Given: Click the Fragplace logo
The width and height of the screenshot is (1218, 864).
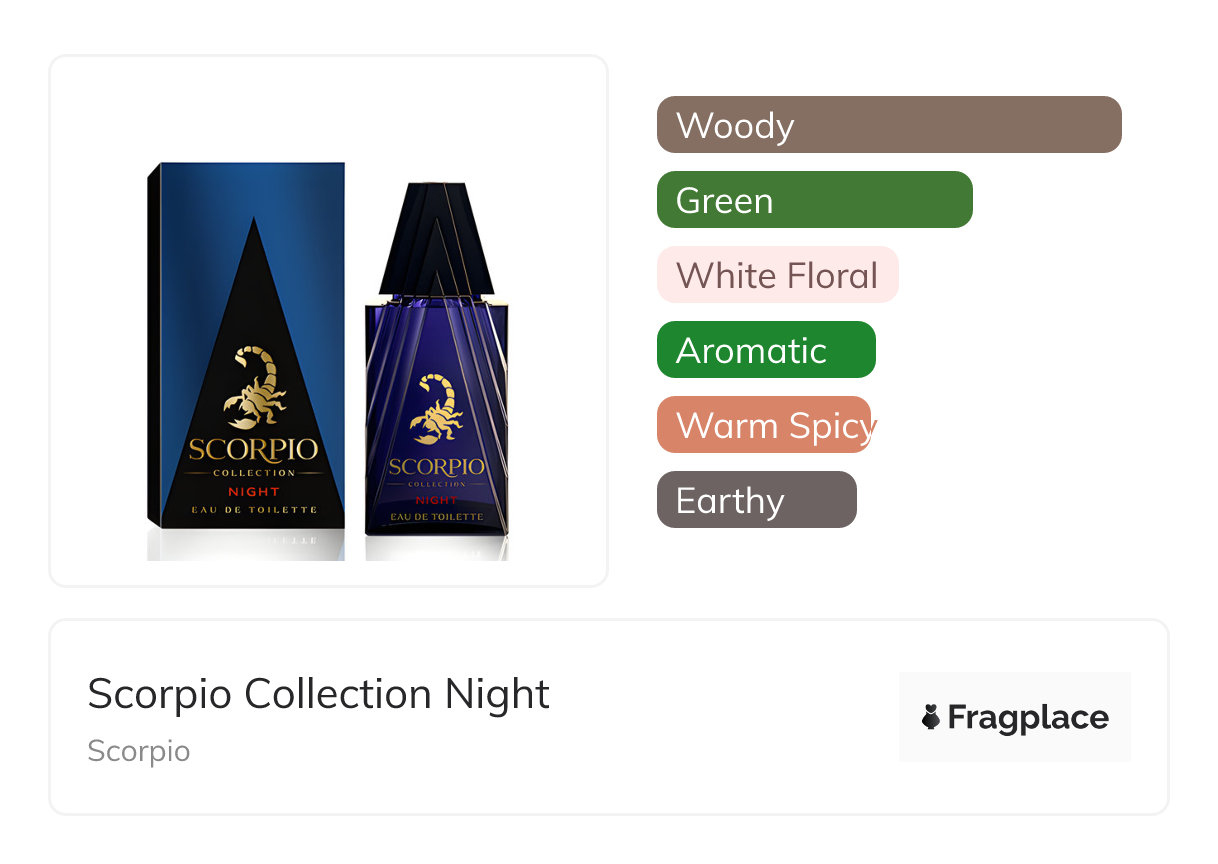Looking at the screenshot, I should tap(1014, 717).
